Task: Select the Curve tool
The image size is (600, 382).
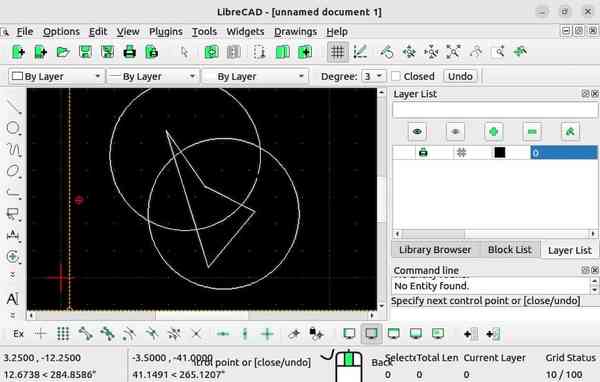Action: [x=14, y=150]
